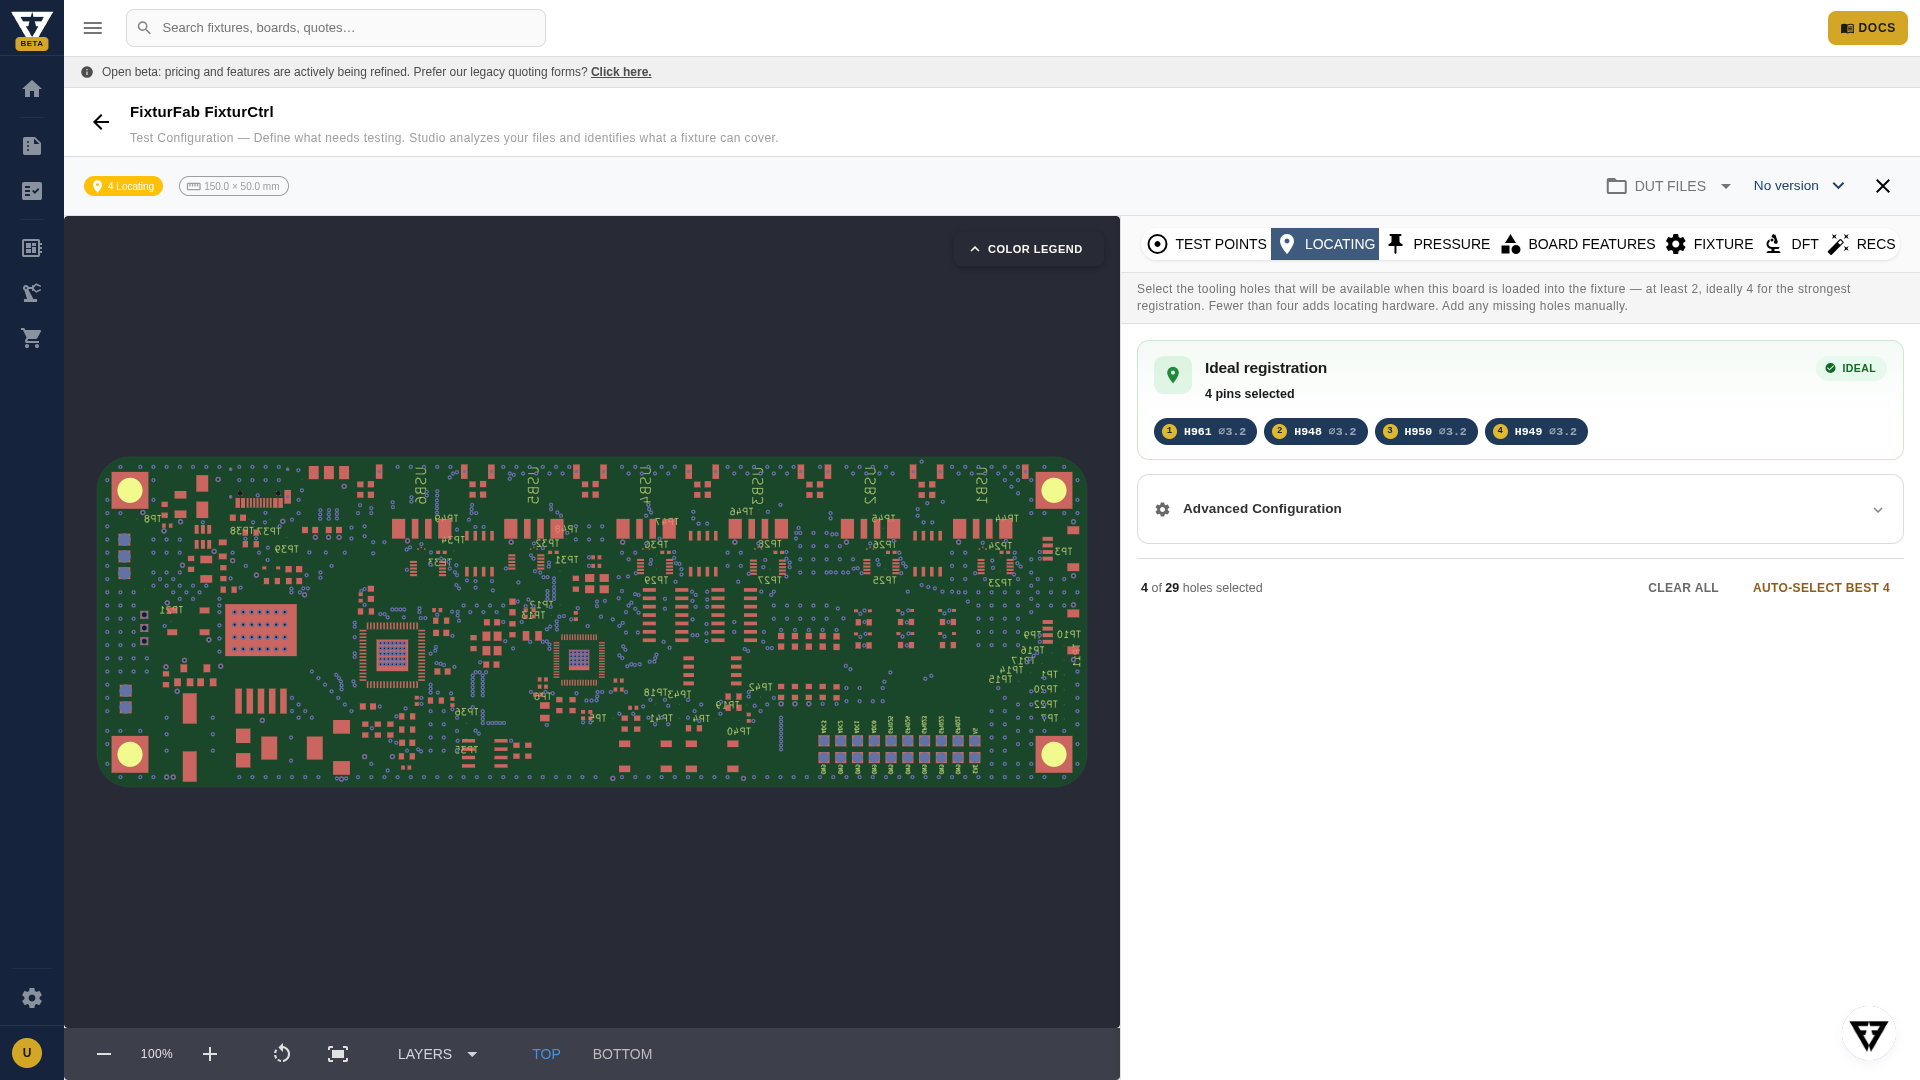Click the fit-to-screen icon
Viewport: 1920px width, 1080px height.
tap(338, 1054)
